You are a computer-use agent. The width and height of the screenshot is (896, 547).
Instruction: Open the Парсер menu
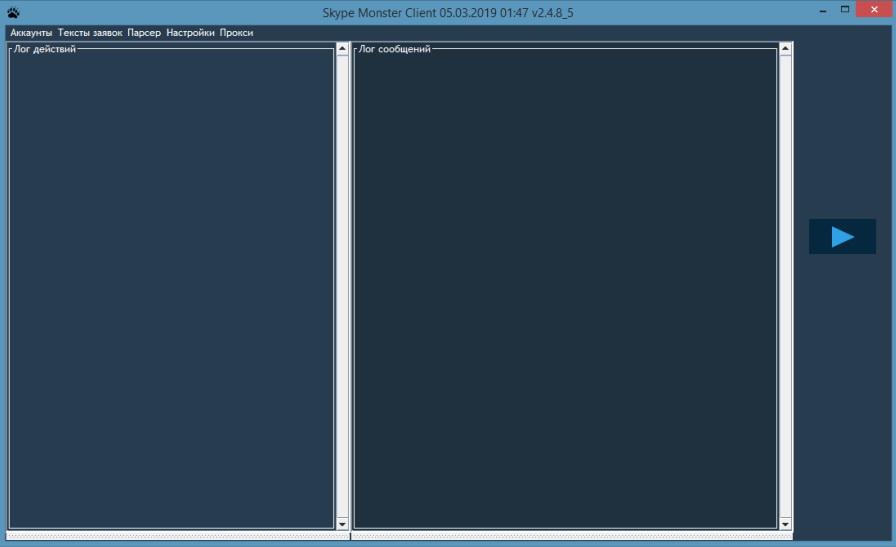[x=144, y=33]
